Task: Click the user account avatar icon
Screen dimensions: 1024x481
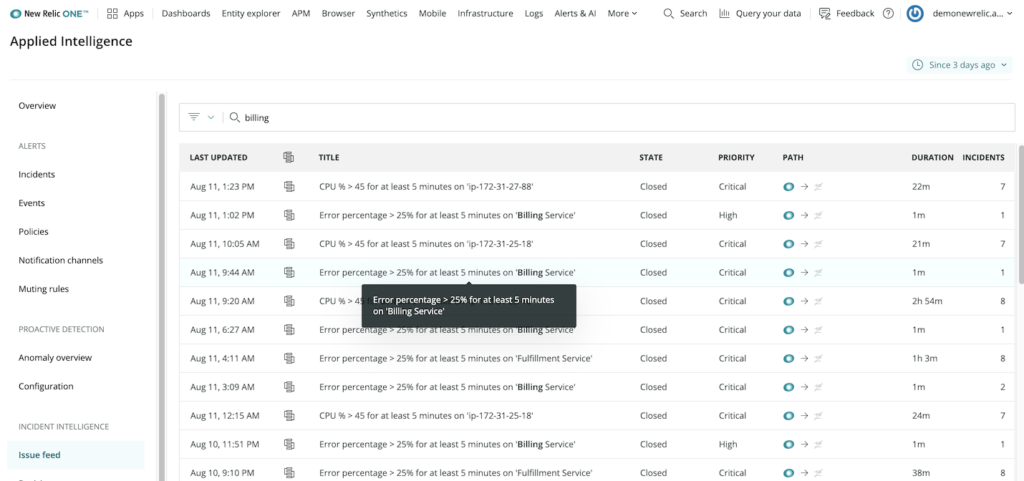Action: (915, 13)
